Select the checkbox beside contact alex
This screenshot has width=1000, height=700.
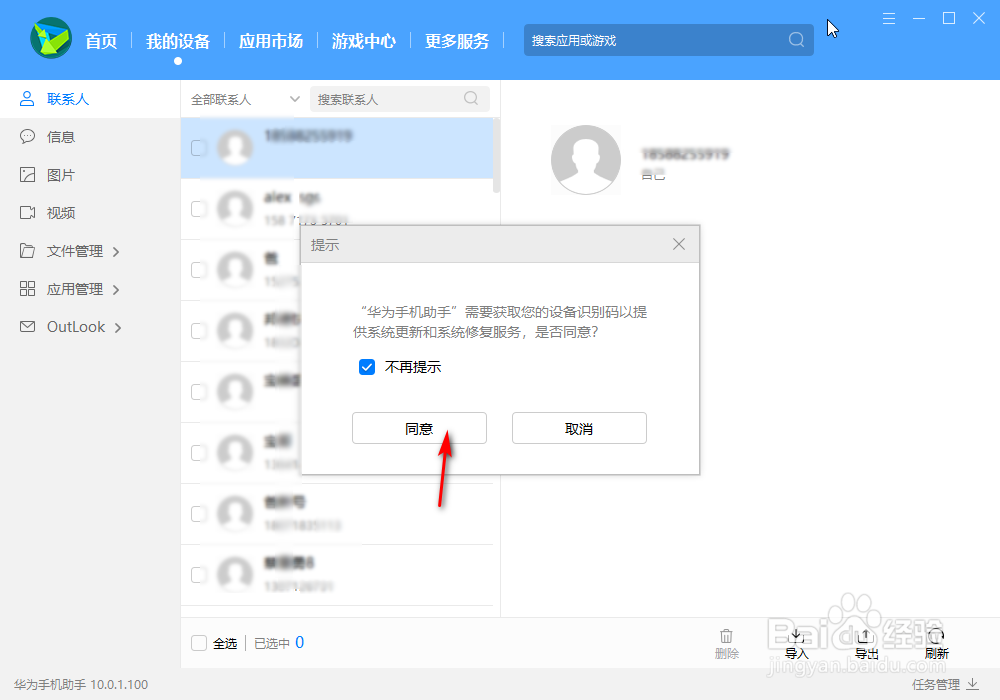[199, 208]
